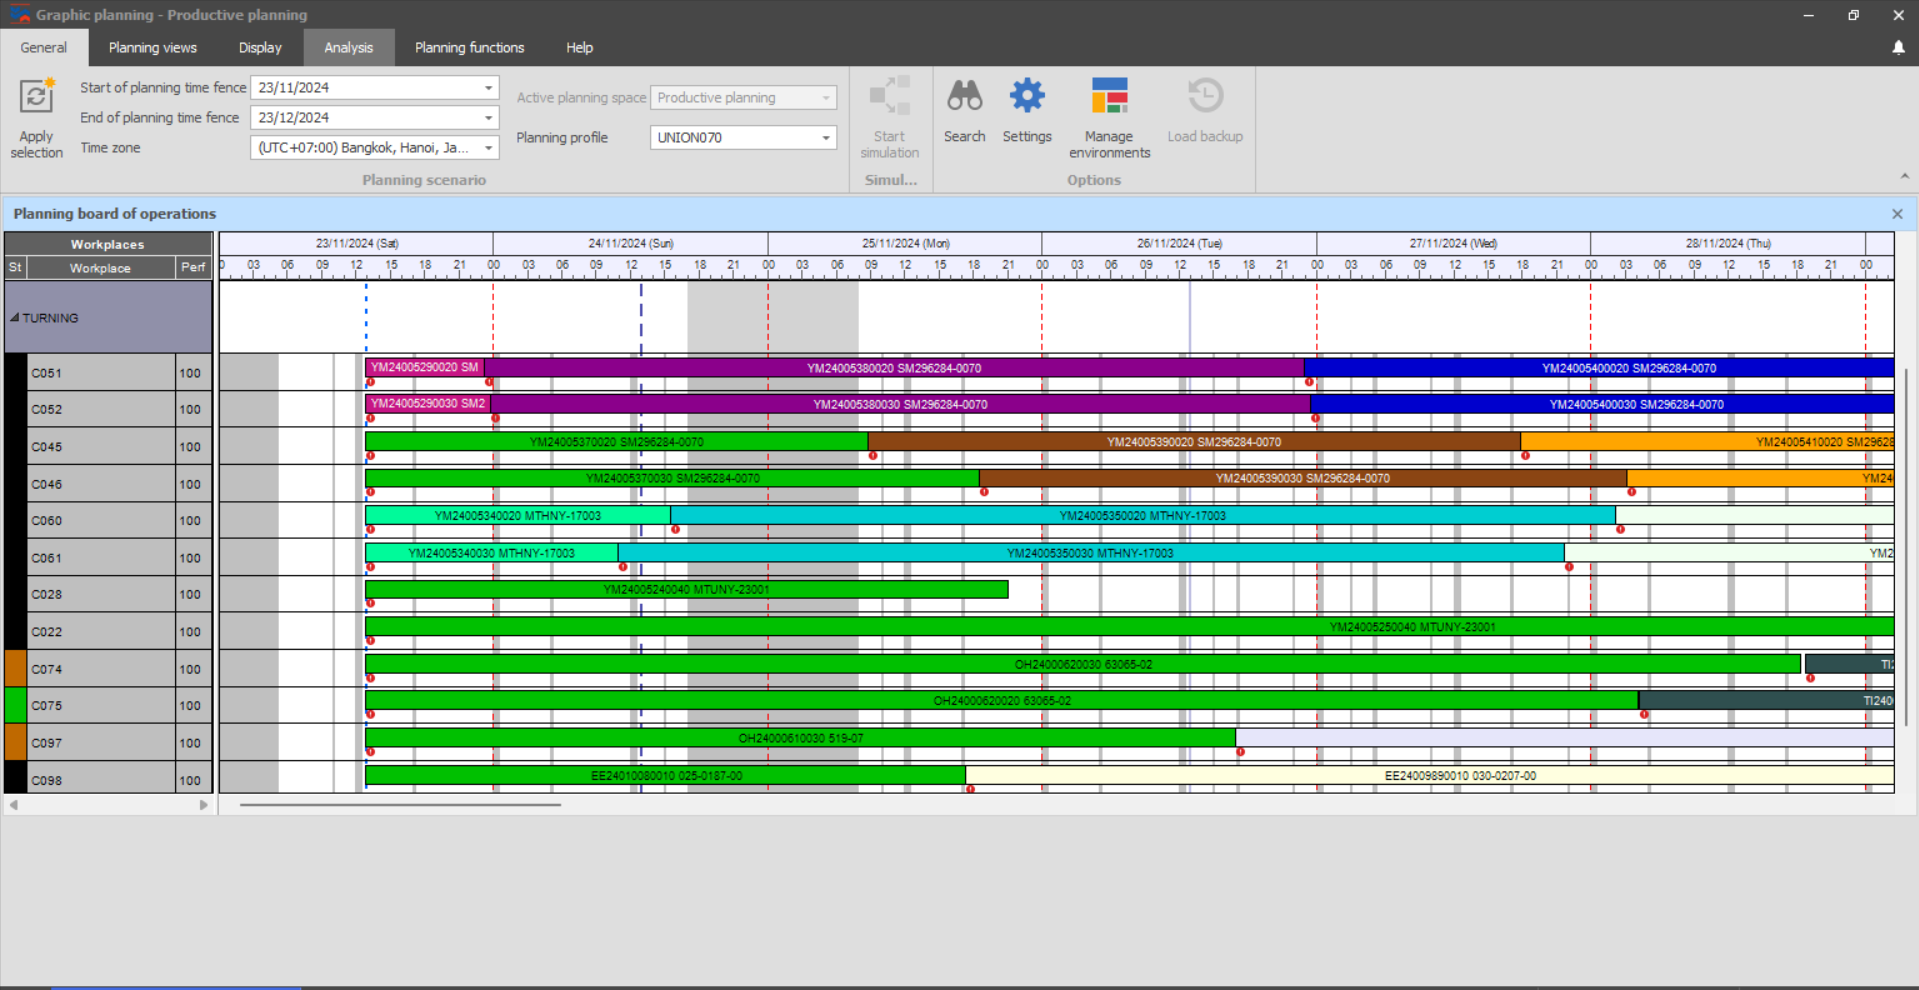Collapse the TURNING workplace group
This screenshot has width=1919, height=990.
coord(15,318)
